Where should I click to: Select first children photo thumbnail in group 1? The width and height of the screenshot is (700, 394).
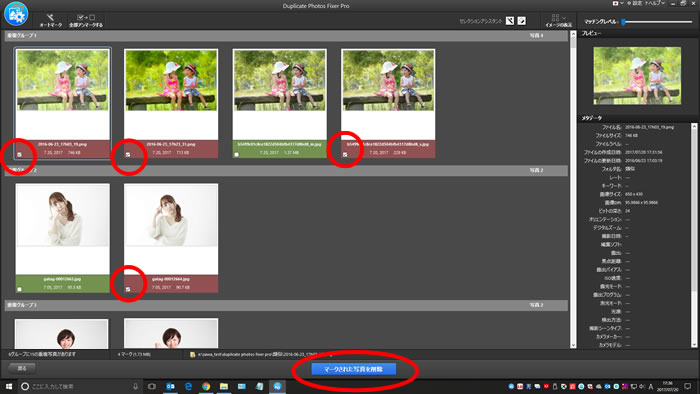pyautogui.click(x=62, y=80)
